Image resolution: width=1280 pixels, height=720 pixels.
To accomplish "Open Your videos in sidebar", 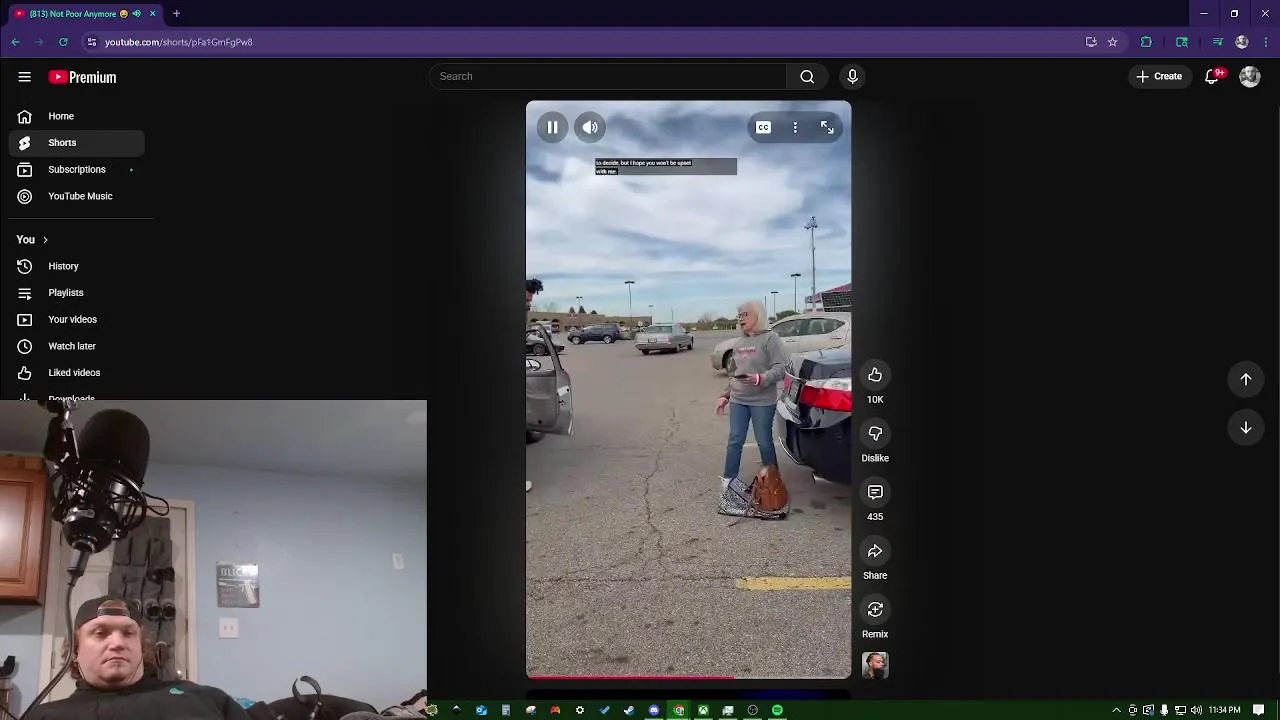I will (76, 319).
